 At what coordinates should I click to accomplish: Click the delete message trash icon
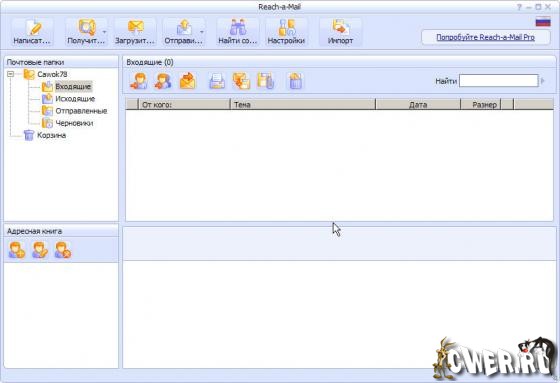295,81
